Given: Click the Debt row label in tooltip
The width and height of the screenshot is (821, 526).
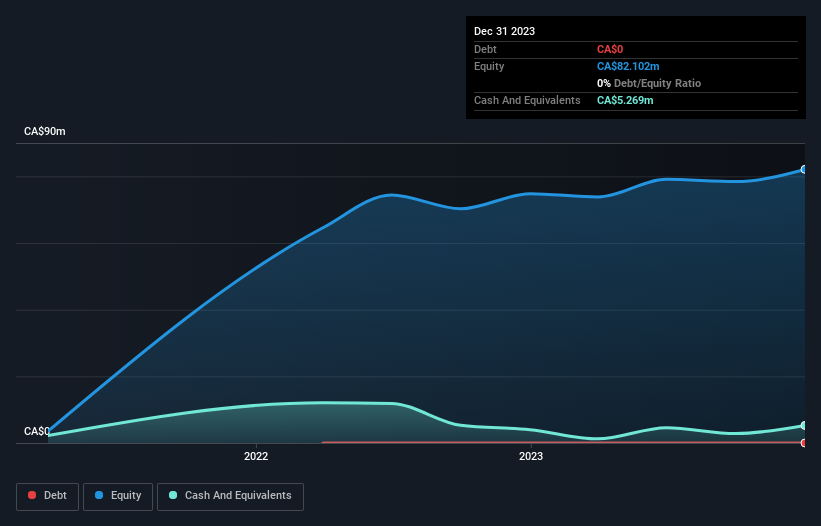Looking at the screenshot, I should tap(485, 49).
